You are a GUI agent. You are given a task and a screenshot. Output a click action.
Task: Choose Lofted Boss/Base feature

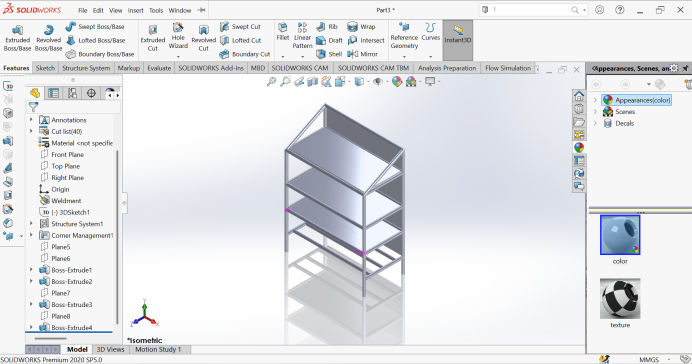[96, 40]
